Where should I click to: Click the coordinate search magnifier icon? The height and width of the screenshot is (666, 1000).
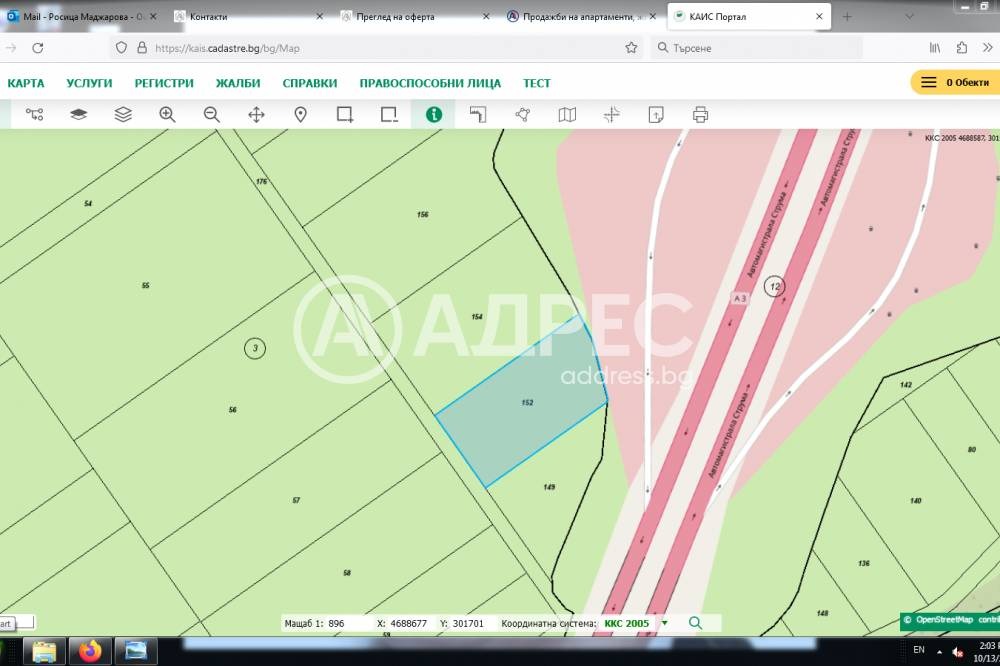[695, 623]
